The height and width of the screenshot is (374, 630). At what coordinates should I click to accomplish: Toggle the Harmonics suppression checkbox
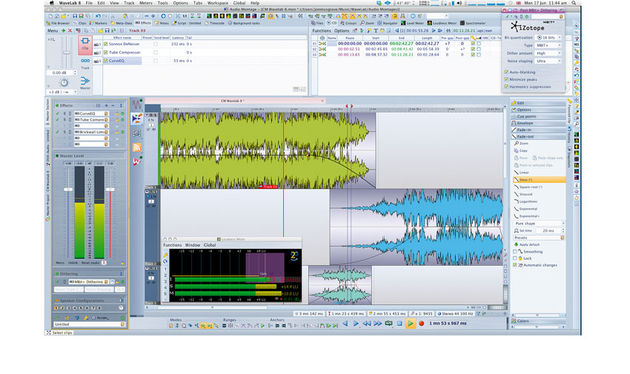(x=506, y=86)
